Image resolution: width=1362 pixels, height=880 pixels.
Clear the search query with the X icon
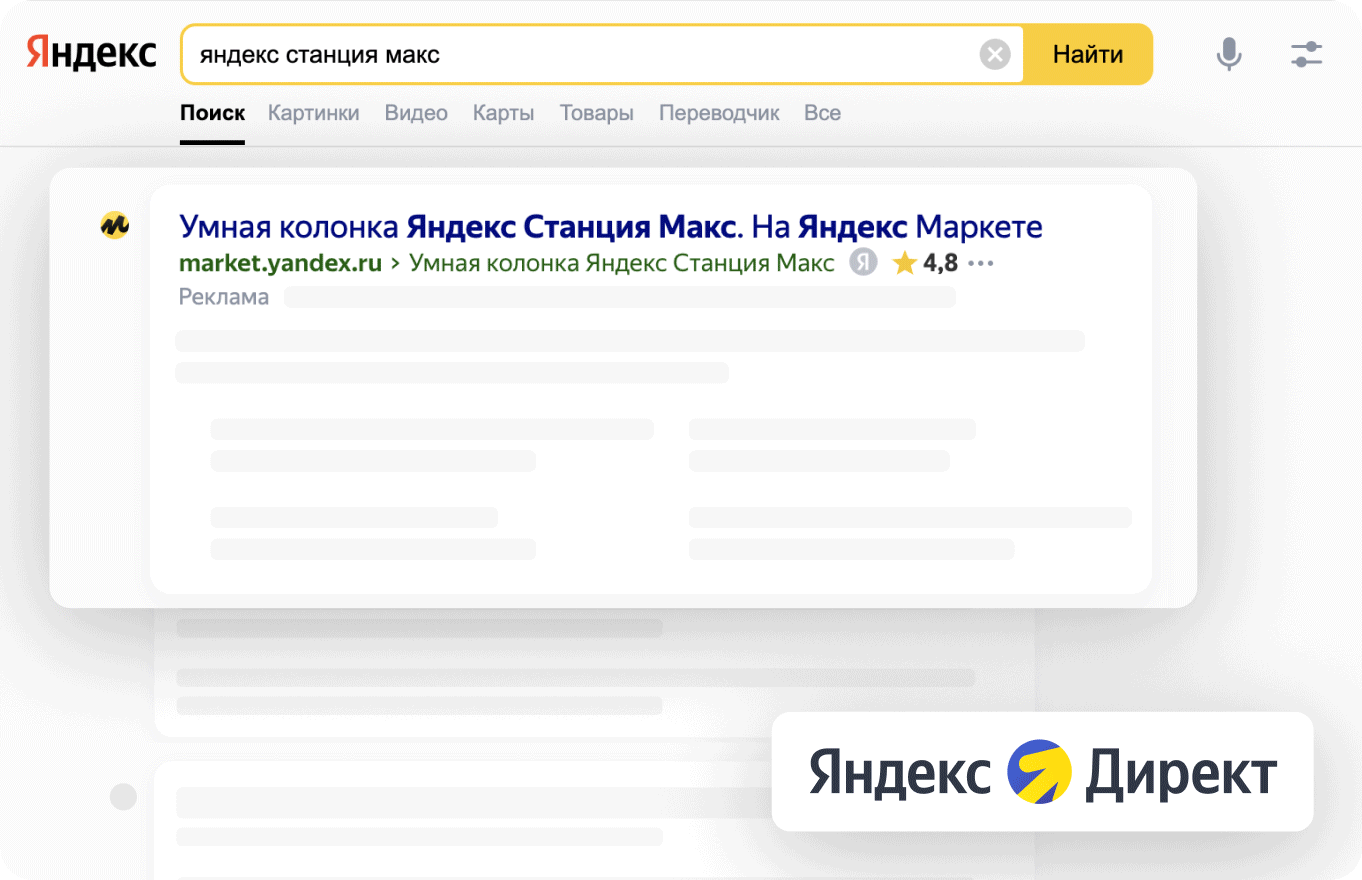(995, 54)
